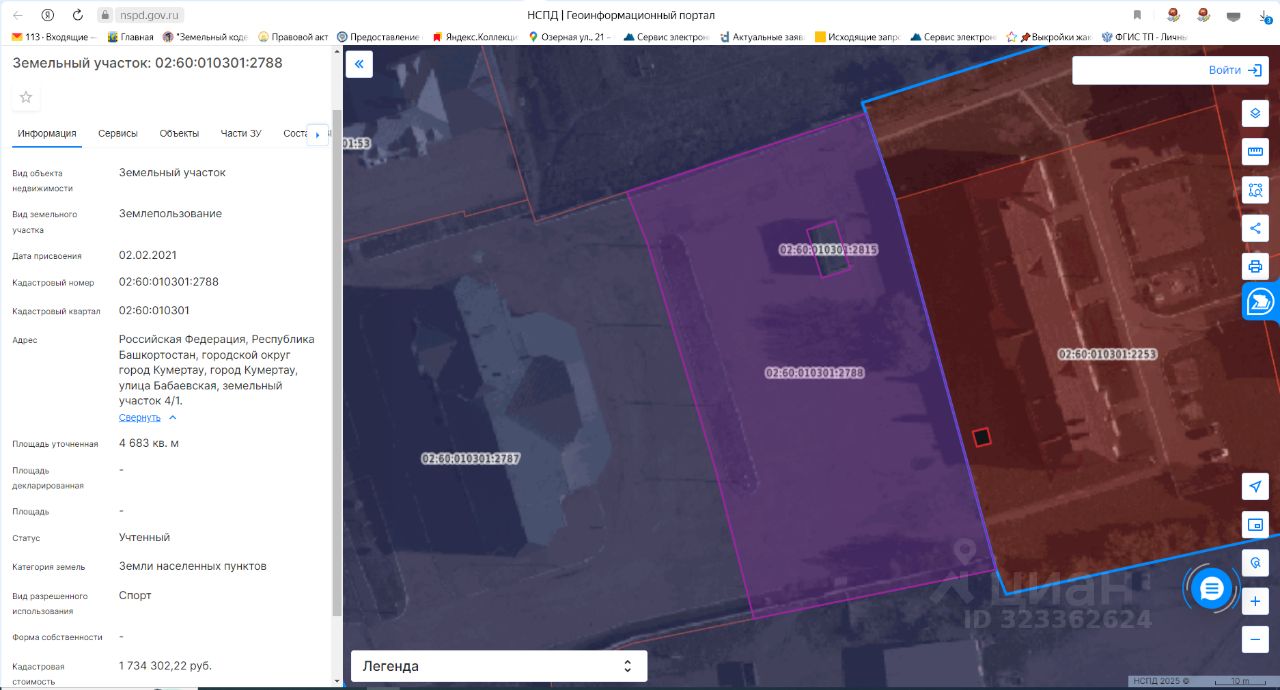Open the Главная bookmark

130,37
